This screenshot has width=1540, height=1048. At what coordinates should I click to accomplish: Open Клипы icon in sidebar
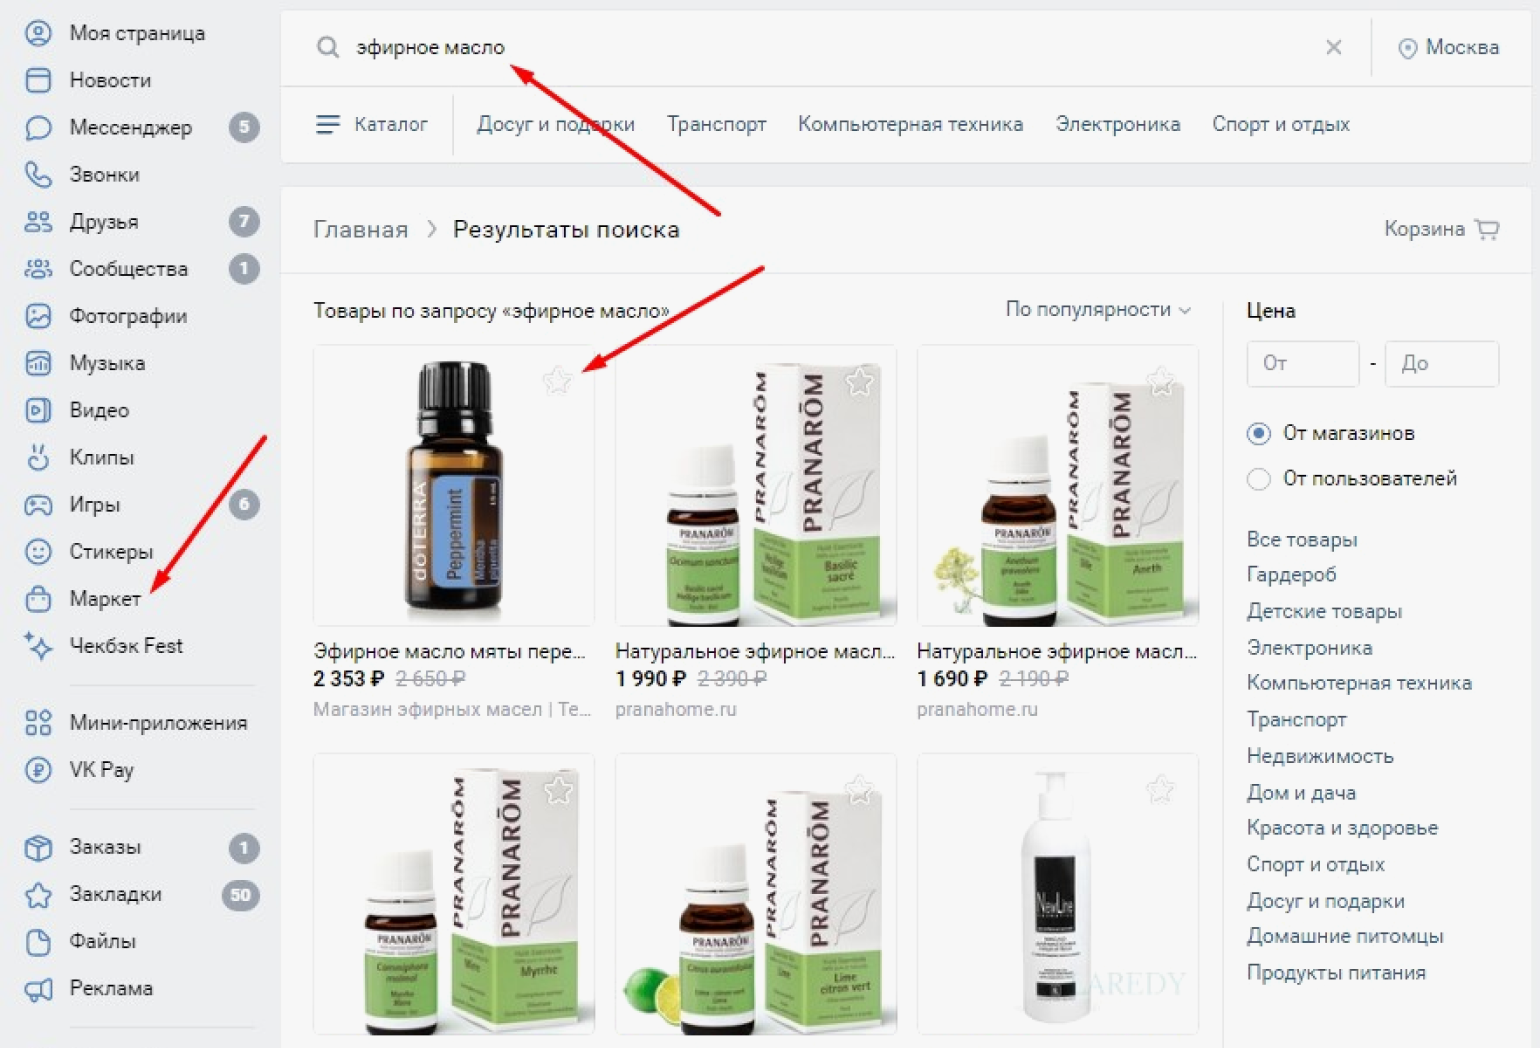coord(38,457)
